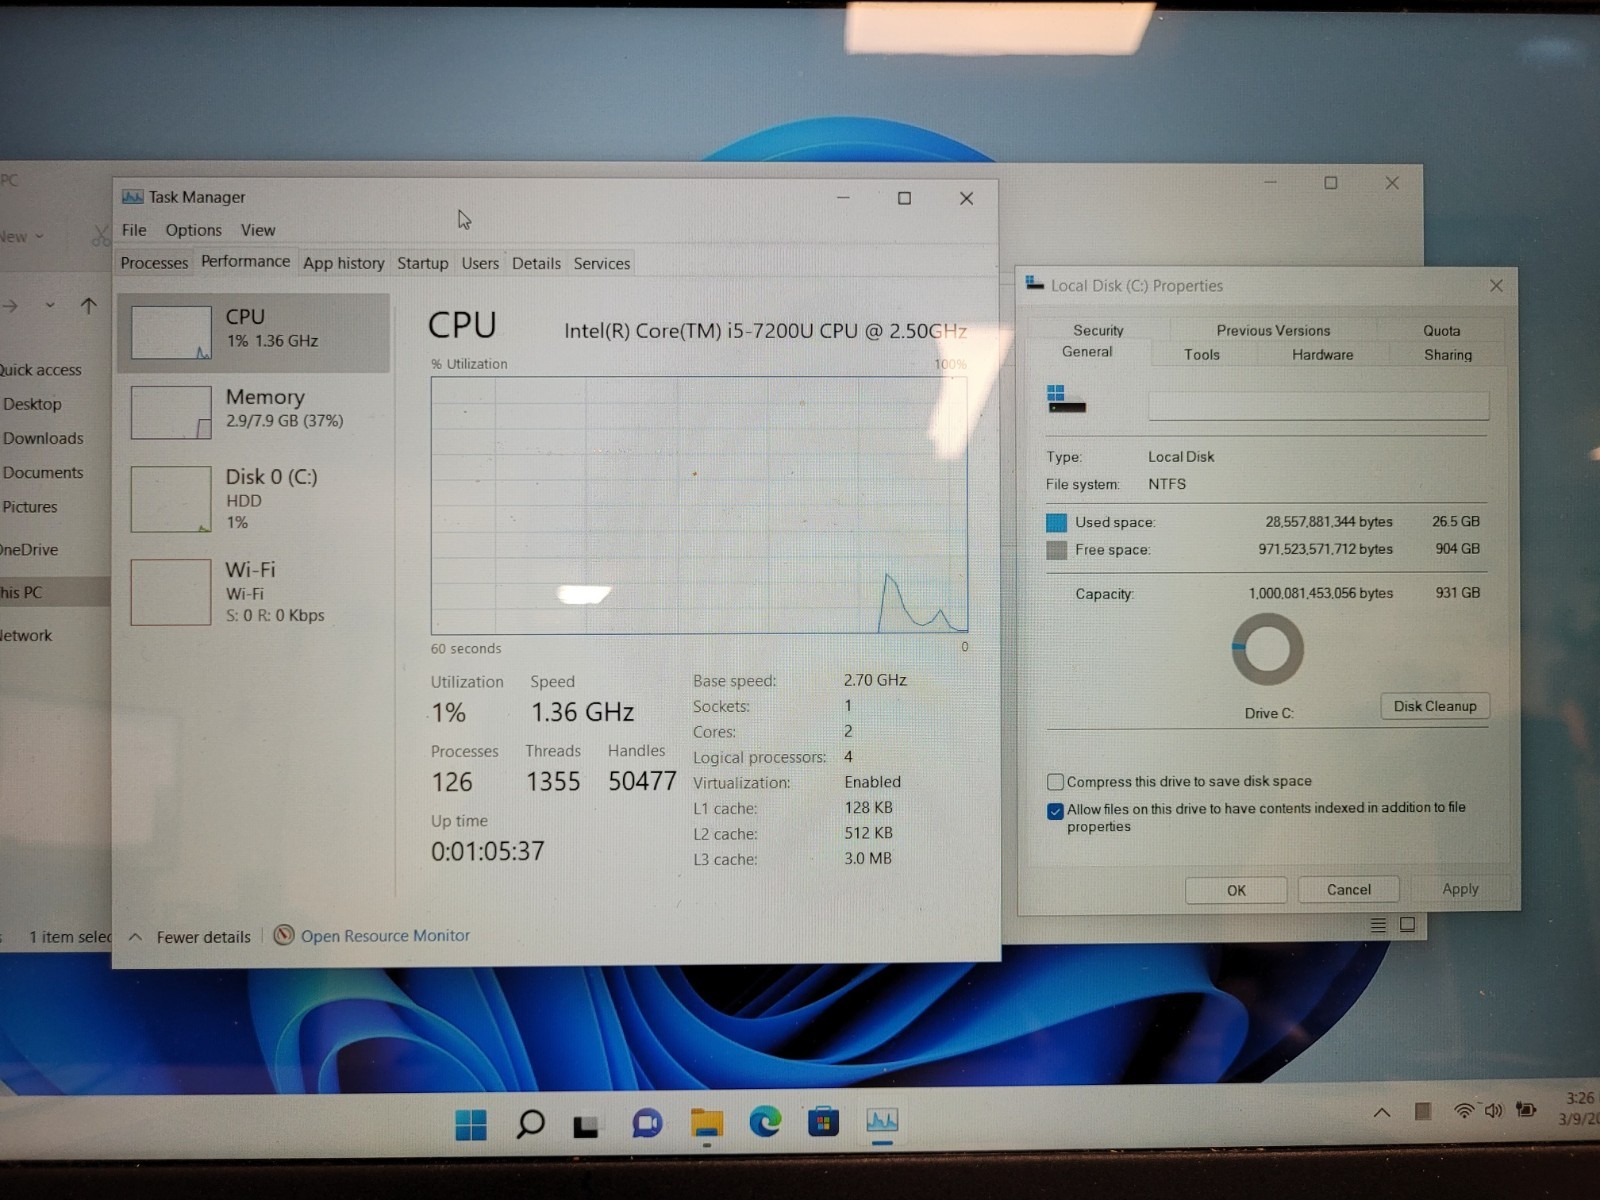Switch to the Startup tab
The image size is (1600, 1200).
pos(423,263)
